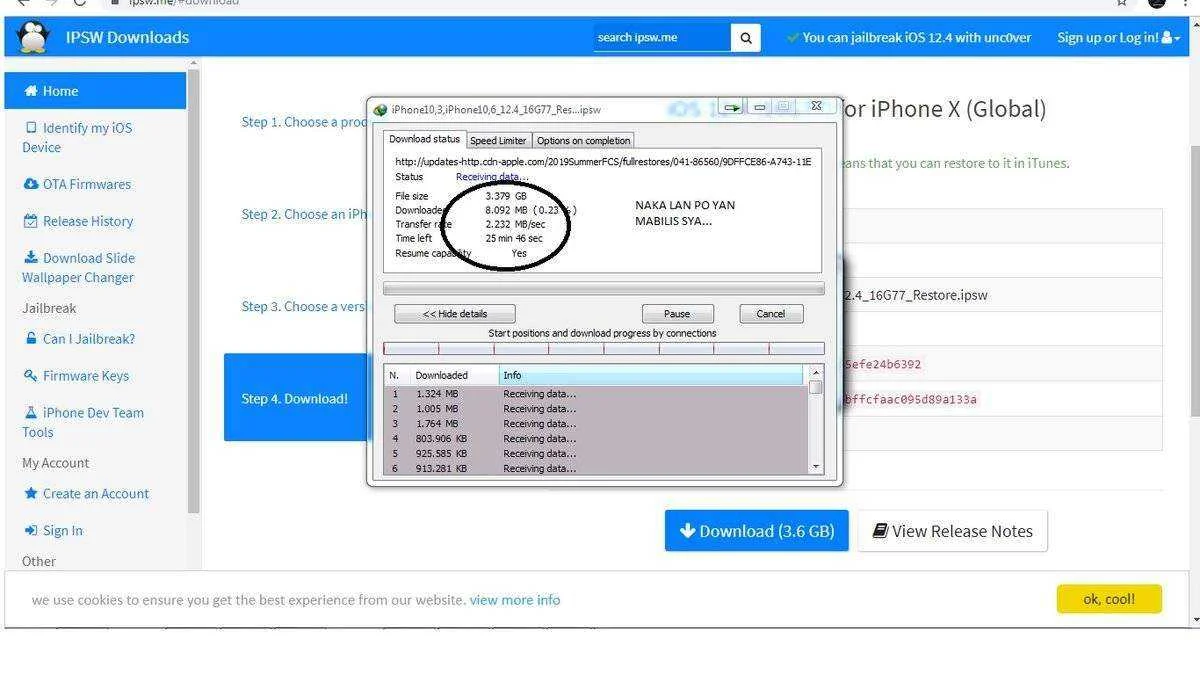
Task: Click the Download (3.6 GB) button
Action: pos(756,531)
